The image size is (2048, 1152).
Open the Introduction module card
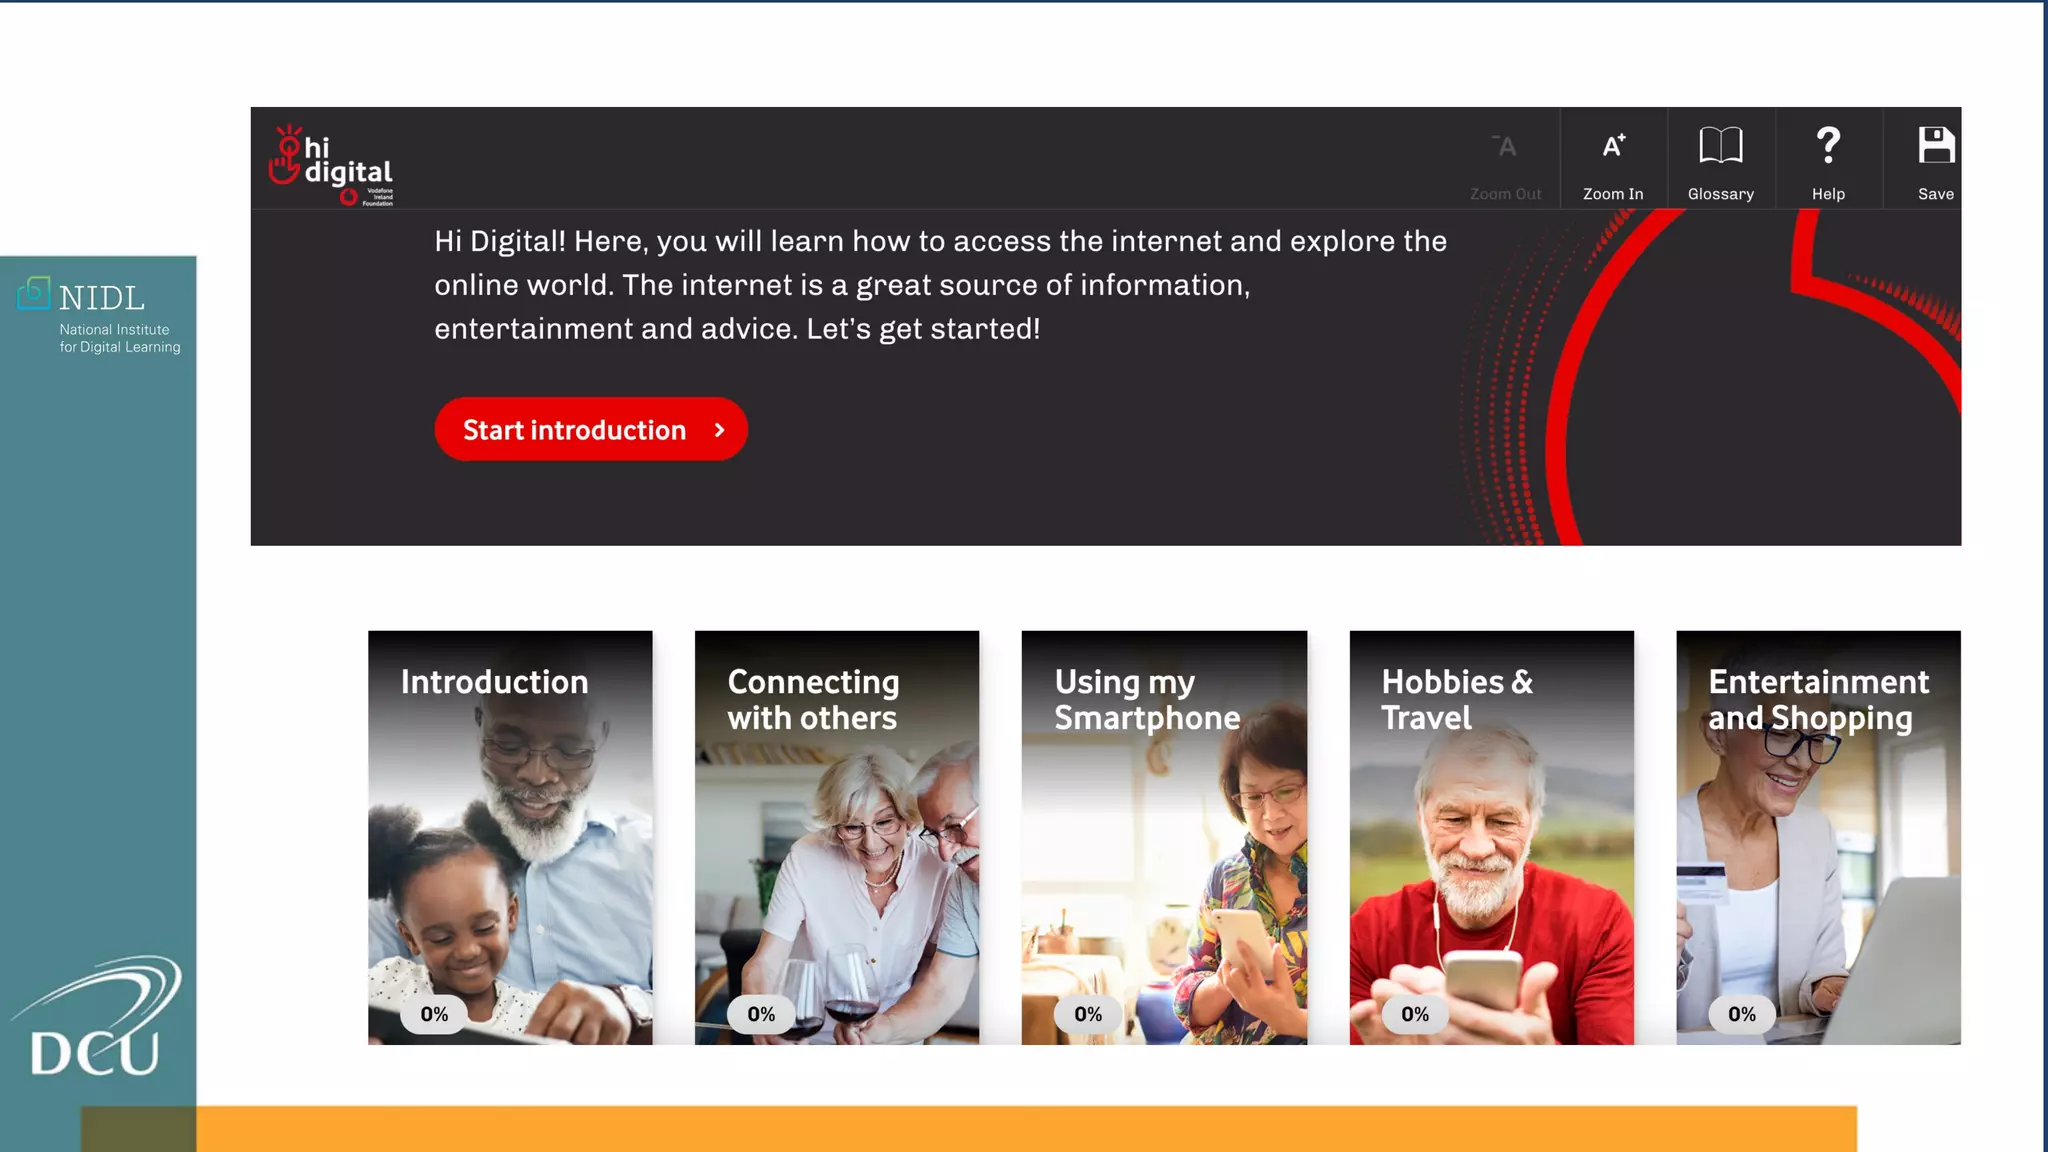click(x=510, y=838)
